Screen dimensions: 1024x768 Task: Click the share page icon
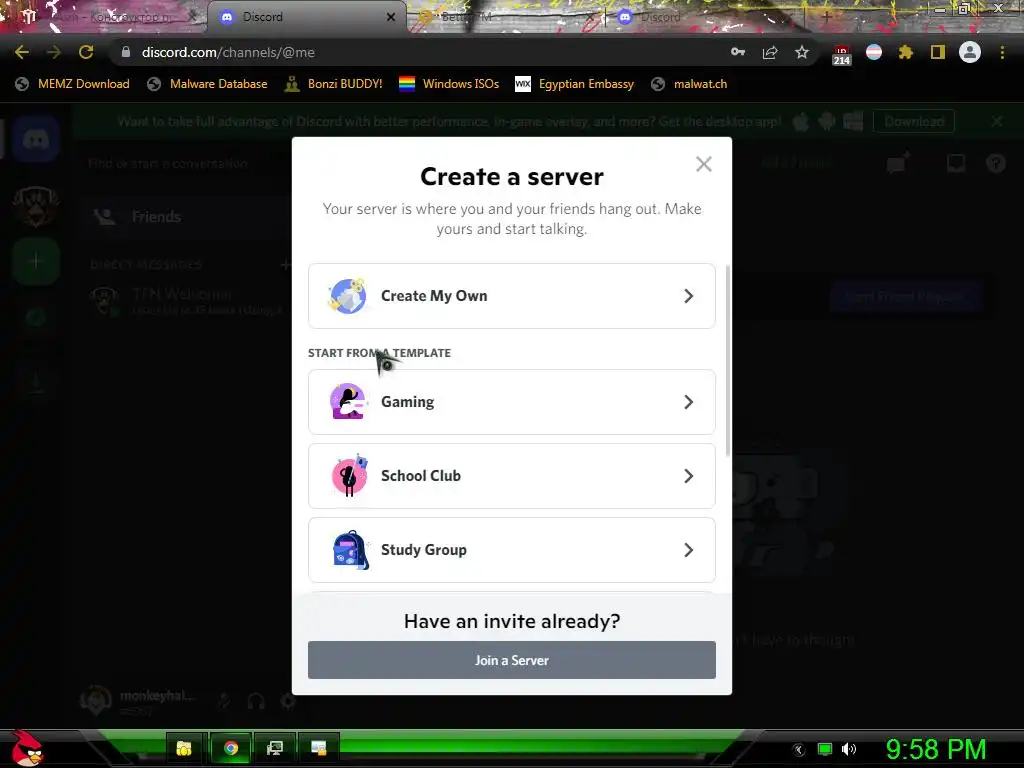[770, 52]
